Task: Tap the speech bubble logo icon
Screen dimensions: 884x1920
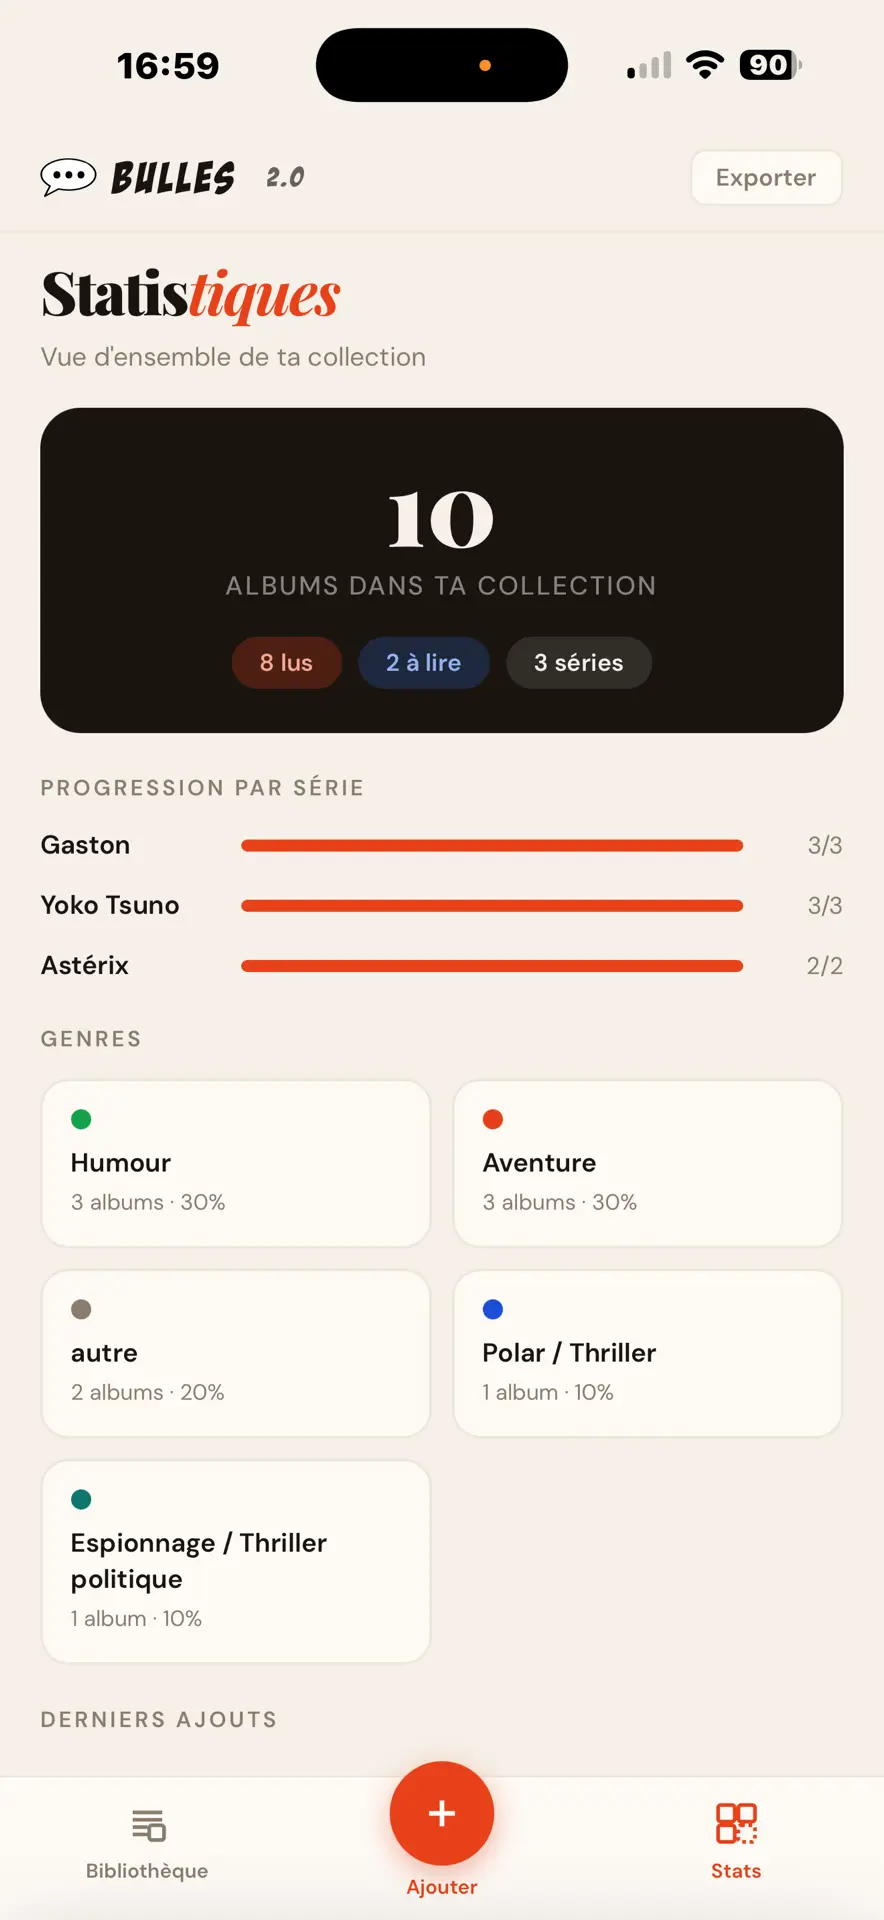Action: pos(68,177)
